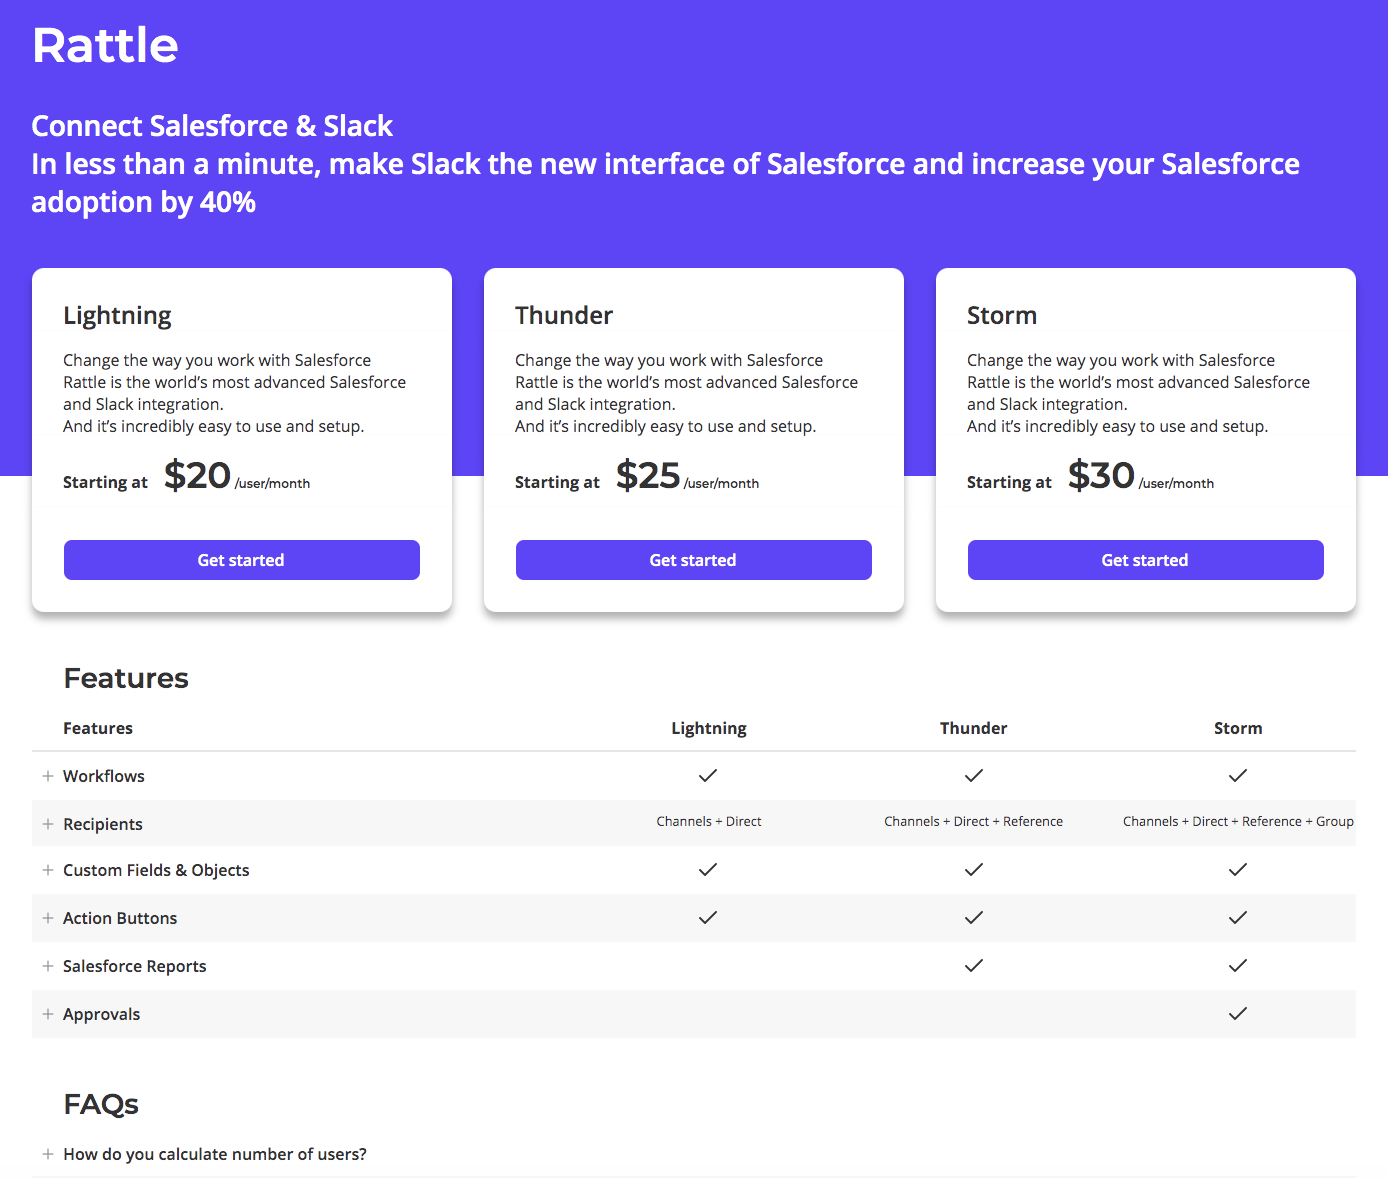The height and width of the screenshot is (1178, 1388).
Task: Expand the Action Buttons row
Action: click(x=48, y=918)
